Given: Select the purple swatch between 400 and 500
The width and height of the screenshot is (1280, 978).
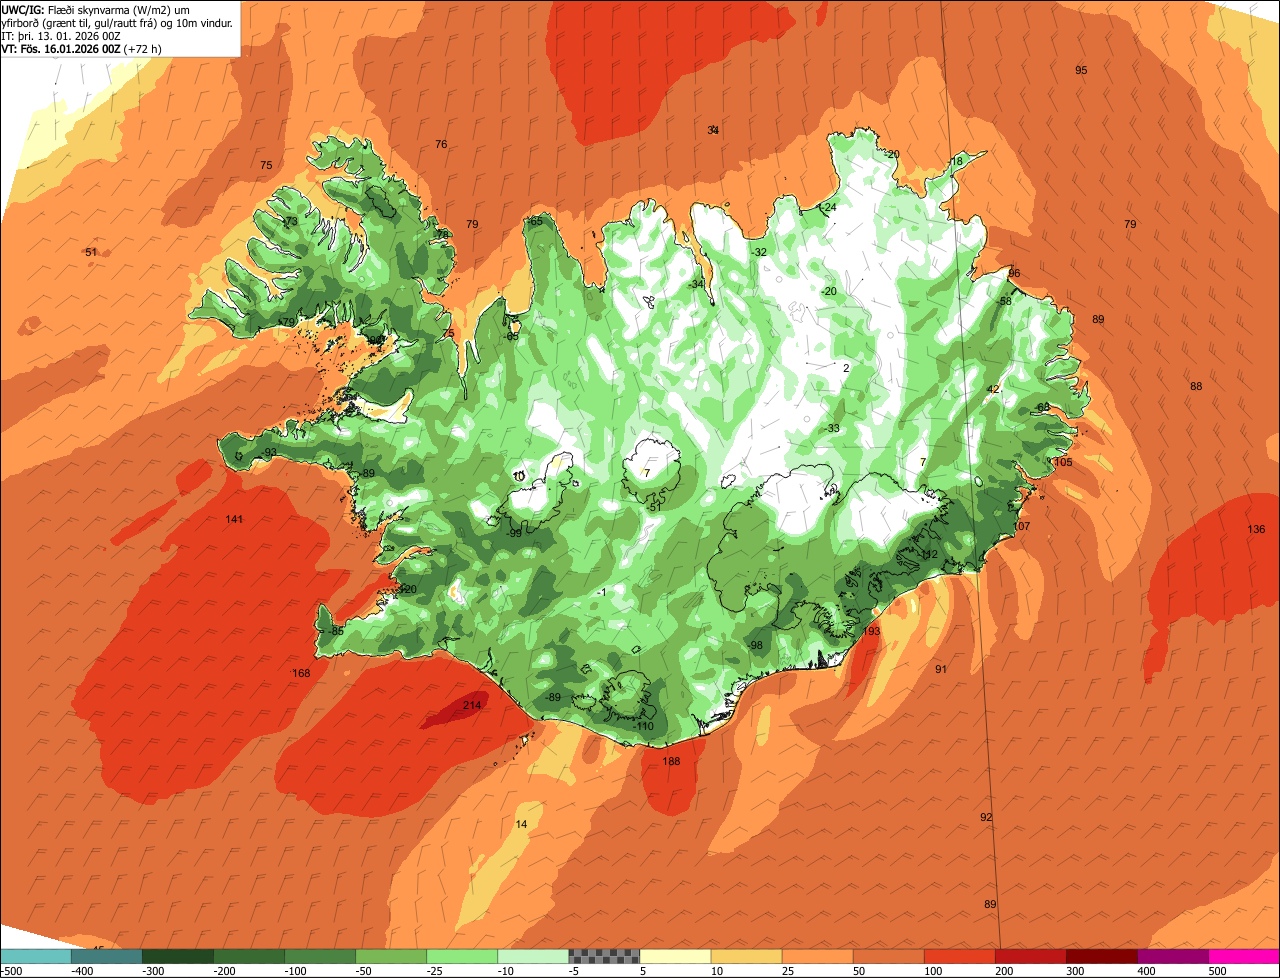Looking at the screenshot, I should (1173, 956).
